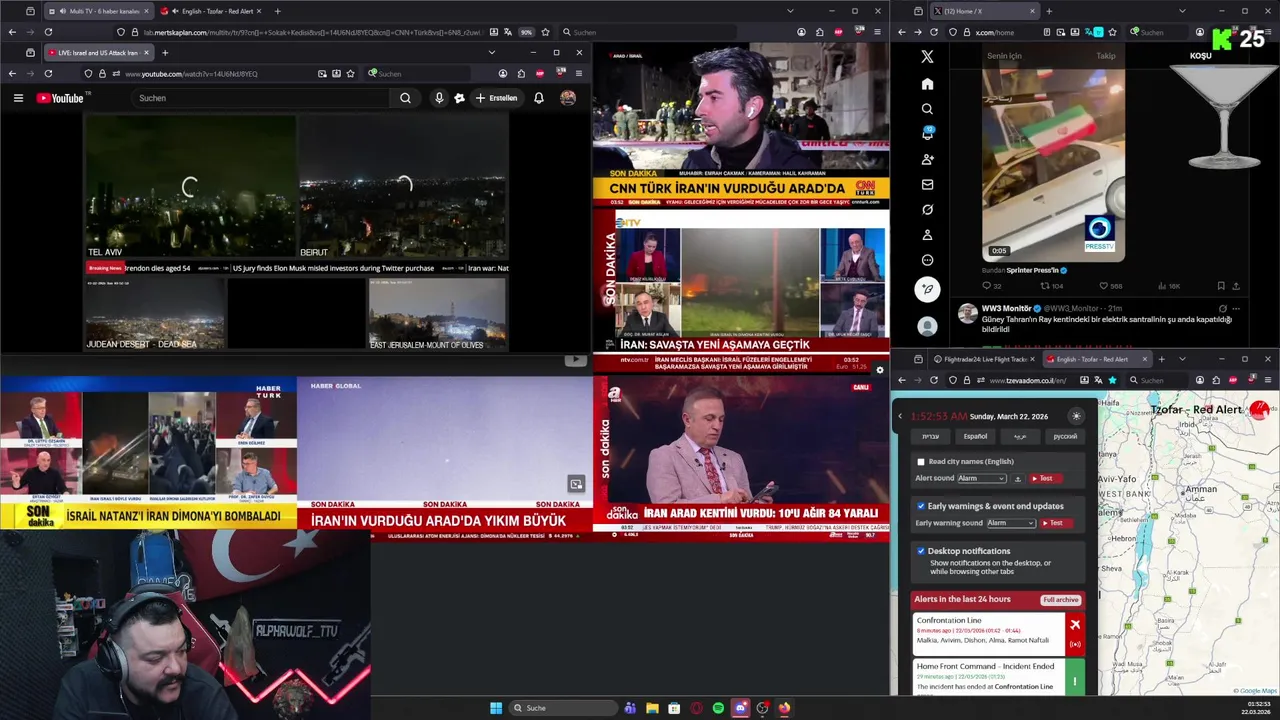The image size is (1280, 720).
Task: Switch Tzofar language to русский
Action: point(1065,436)
